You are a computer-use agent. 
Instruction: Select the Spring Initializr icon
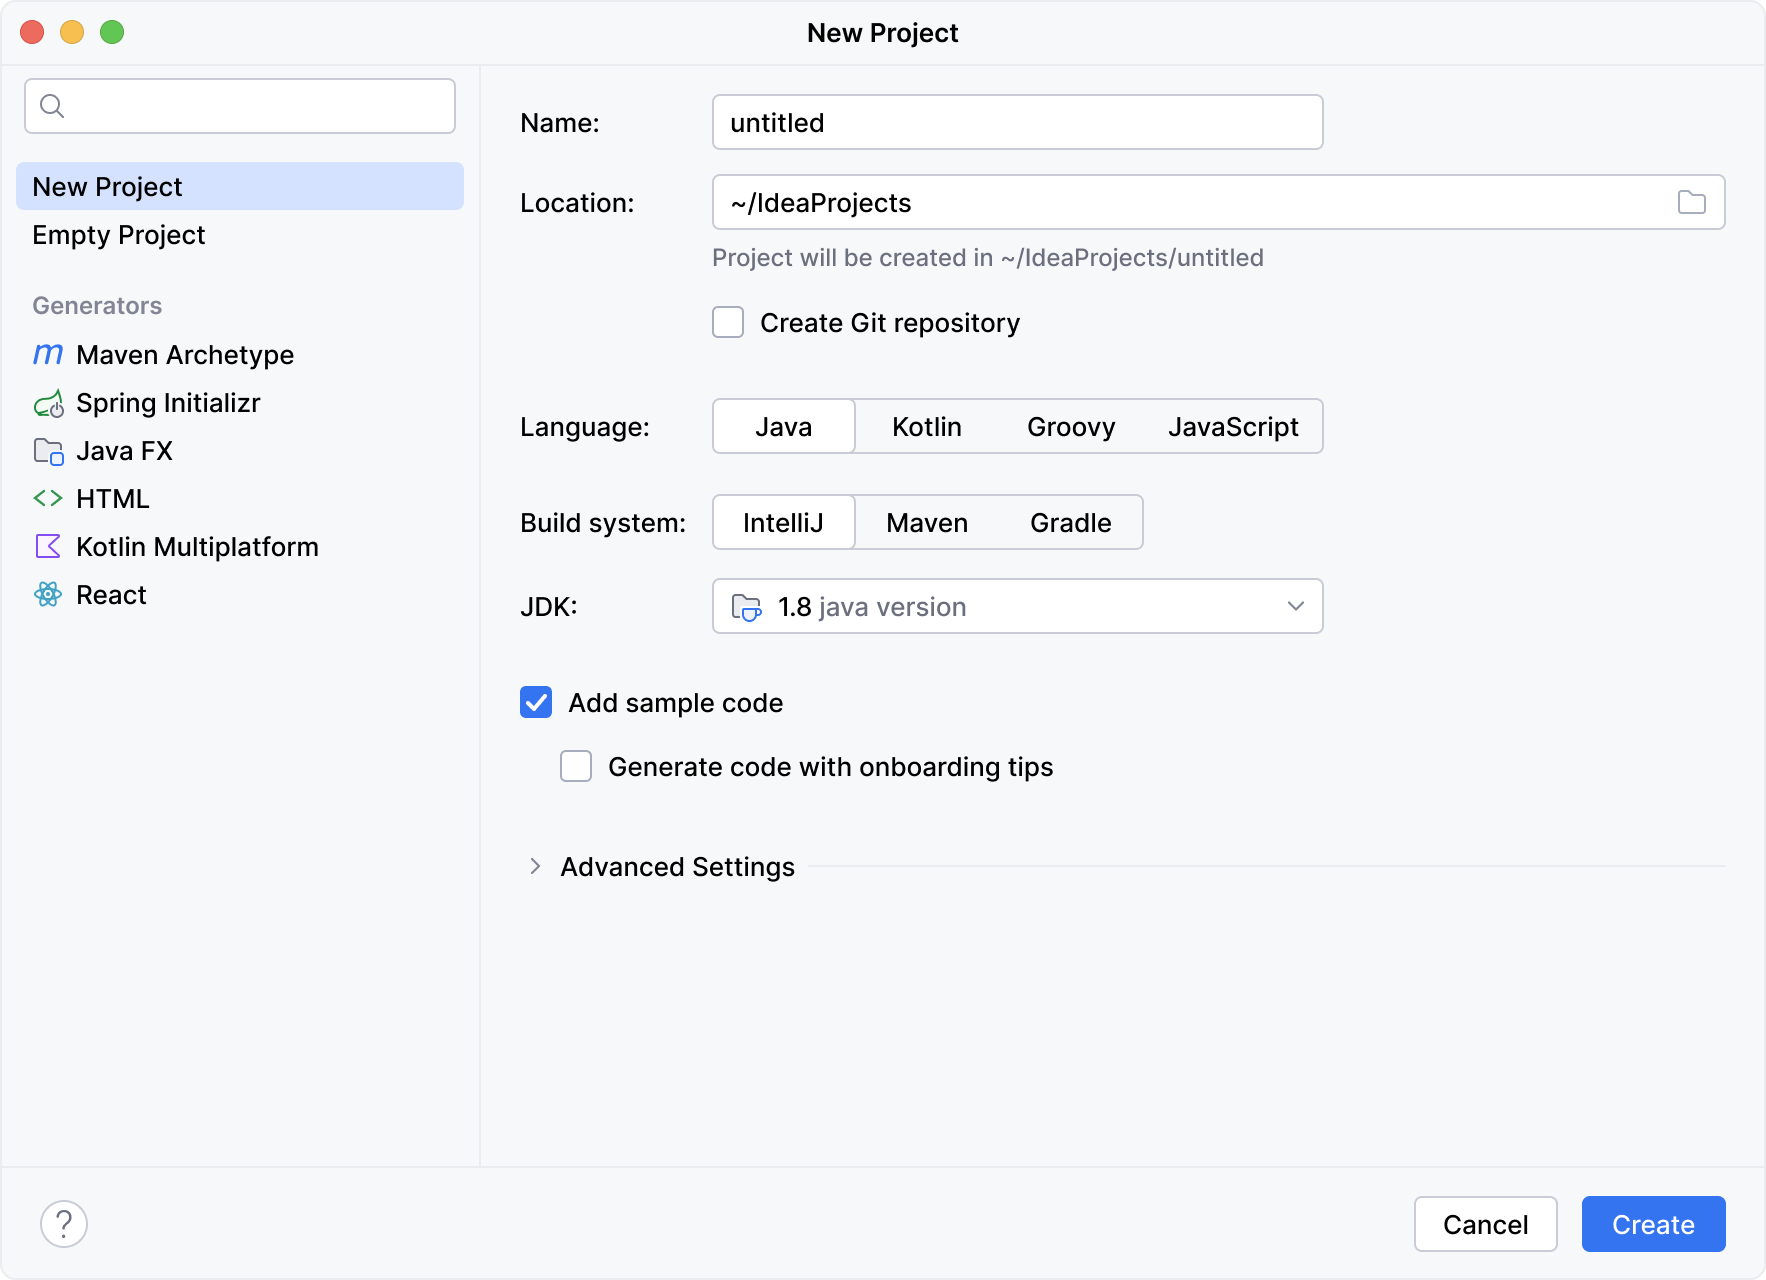[48, 403]
